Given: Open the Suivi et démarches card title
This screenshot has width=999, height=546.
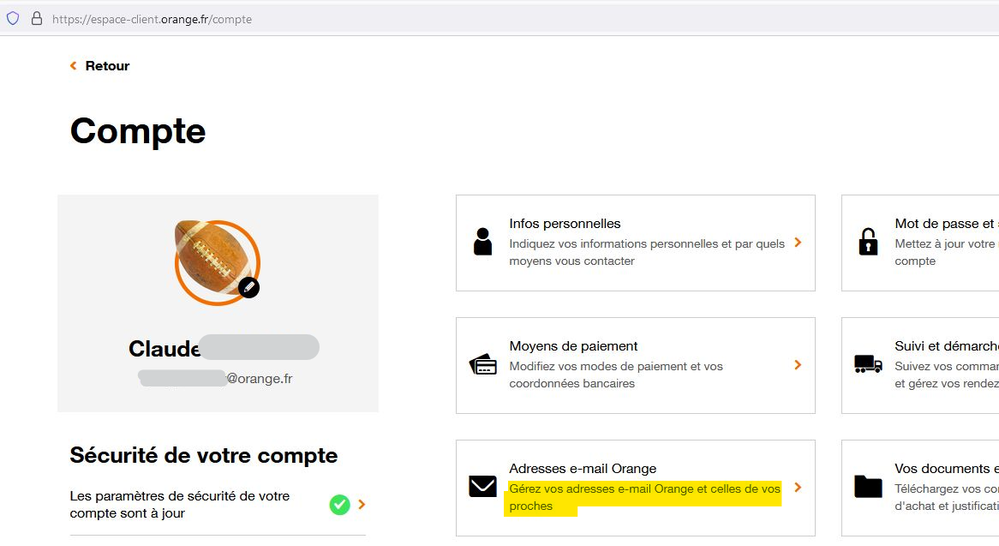Looking at the screenshot, I should pos(946,346).
